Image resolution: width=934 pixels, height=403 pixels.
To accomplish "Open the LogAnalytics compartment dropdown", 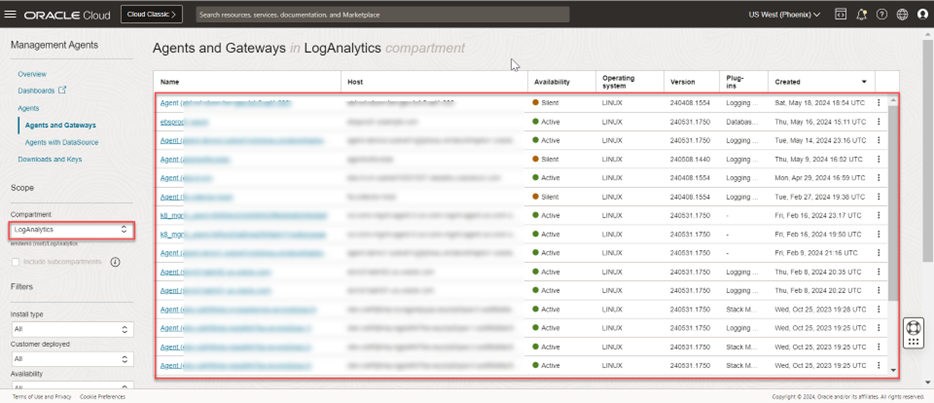I will [x=72, y=229].
